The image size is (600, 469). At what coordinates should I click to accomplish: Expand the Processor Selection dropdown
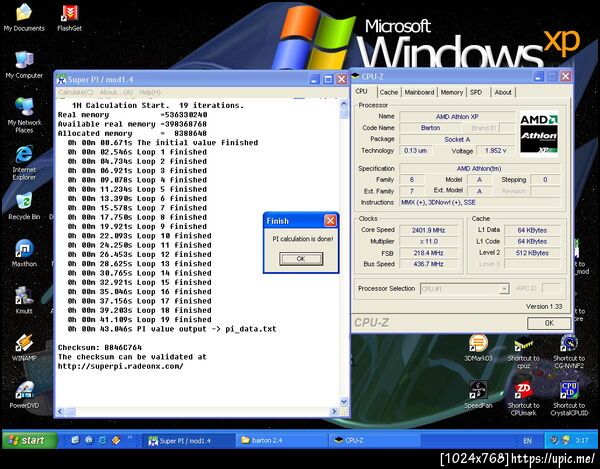[505, 289]
